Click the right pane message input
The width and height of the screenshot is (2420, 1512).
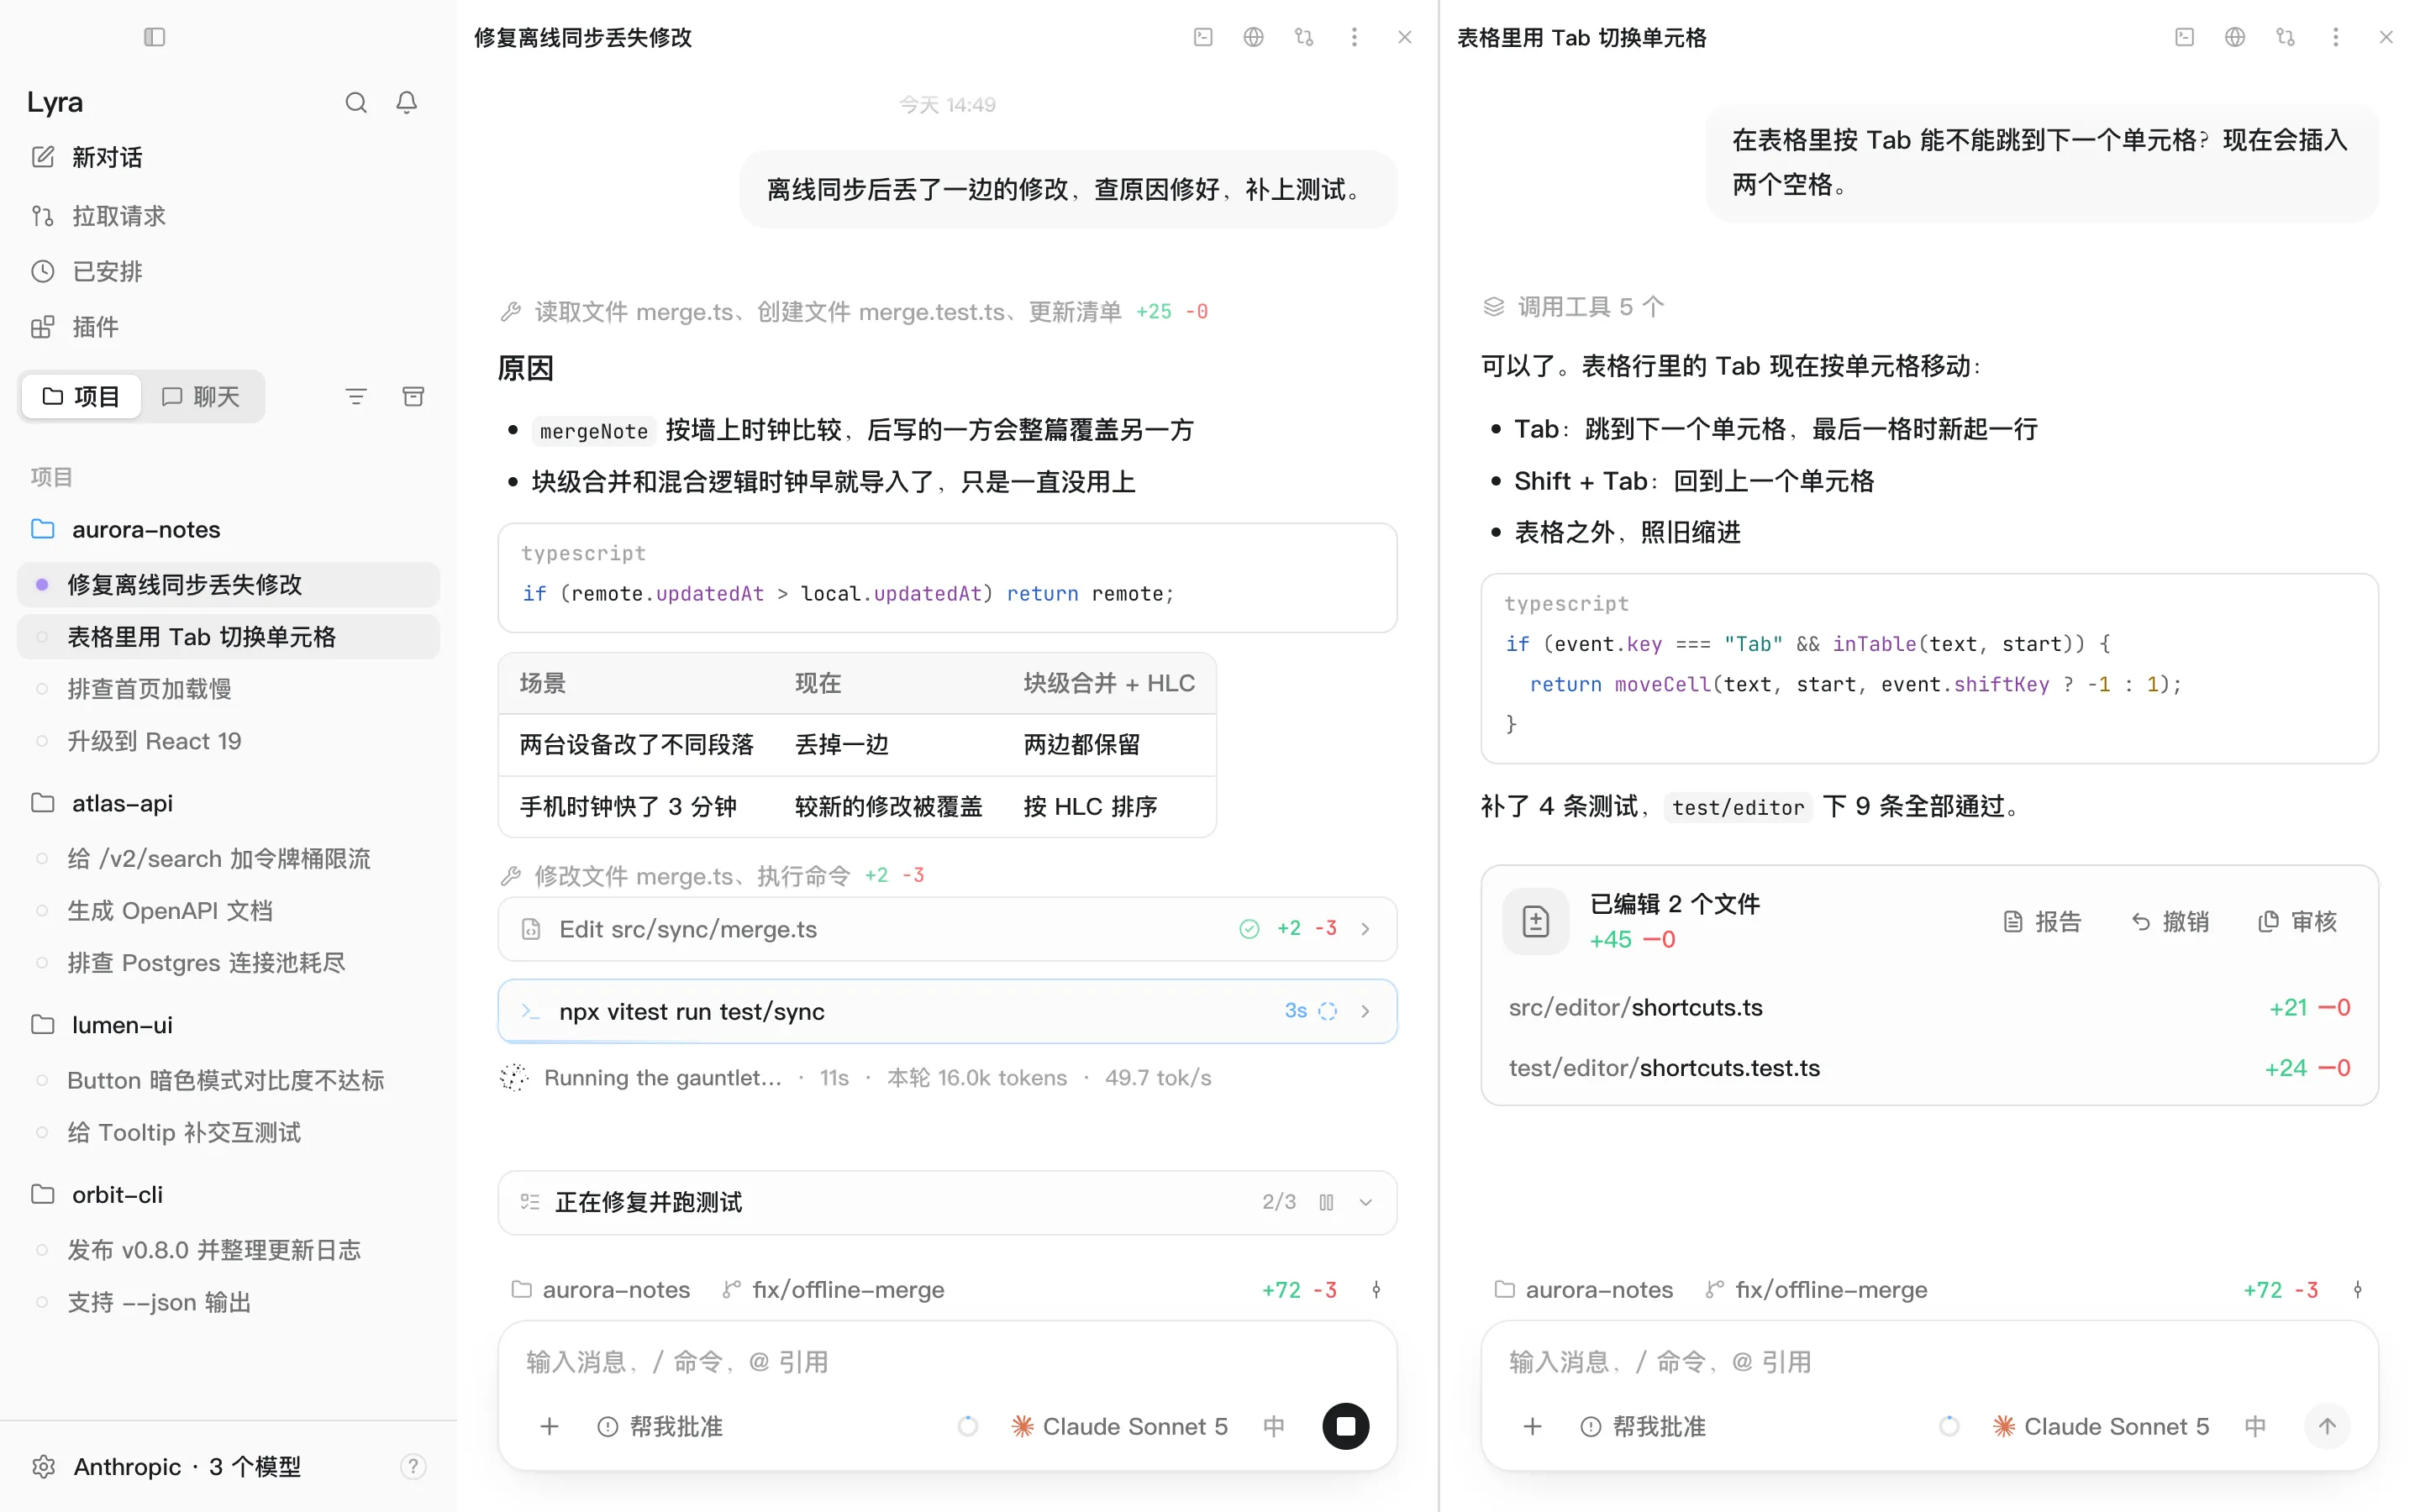point(1929,1362)
